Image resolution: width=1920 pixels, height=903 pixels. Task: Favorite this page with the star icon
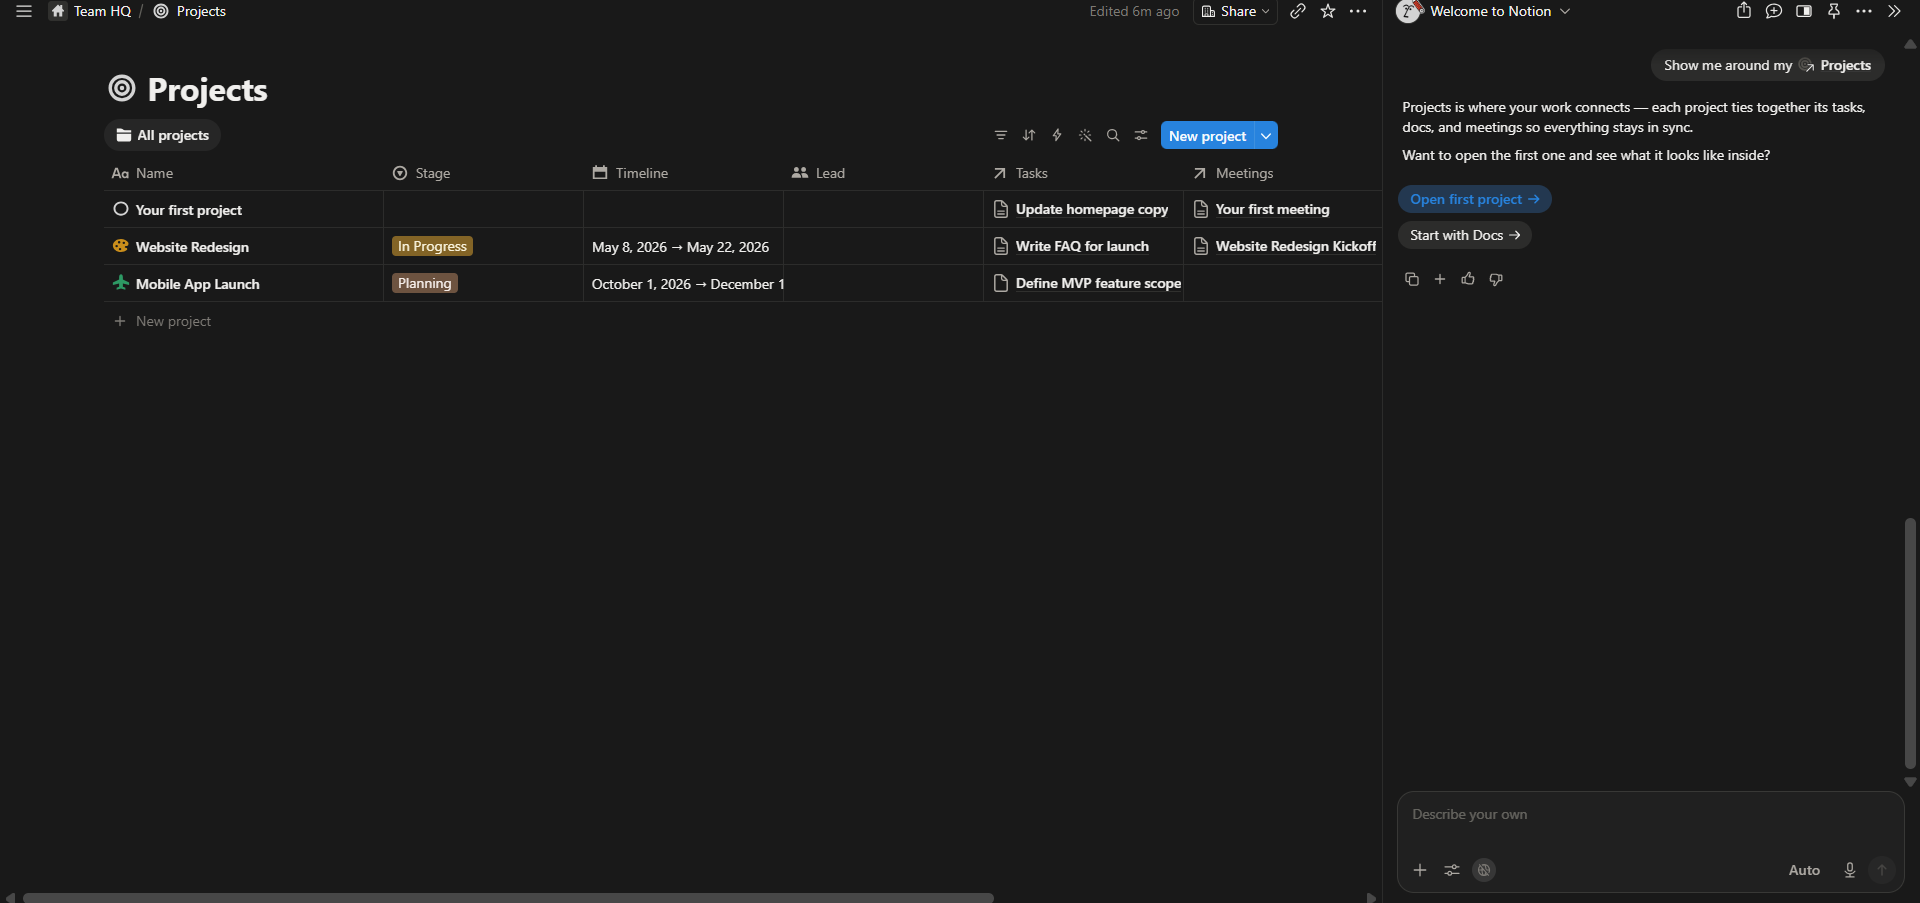1328,11
